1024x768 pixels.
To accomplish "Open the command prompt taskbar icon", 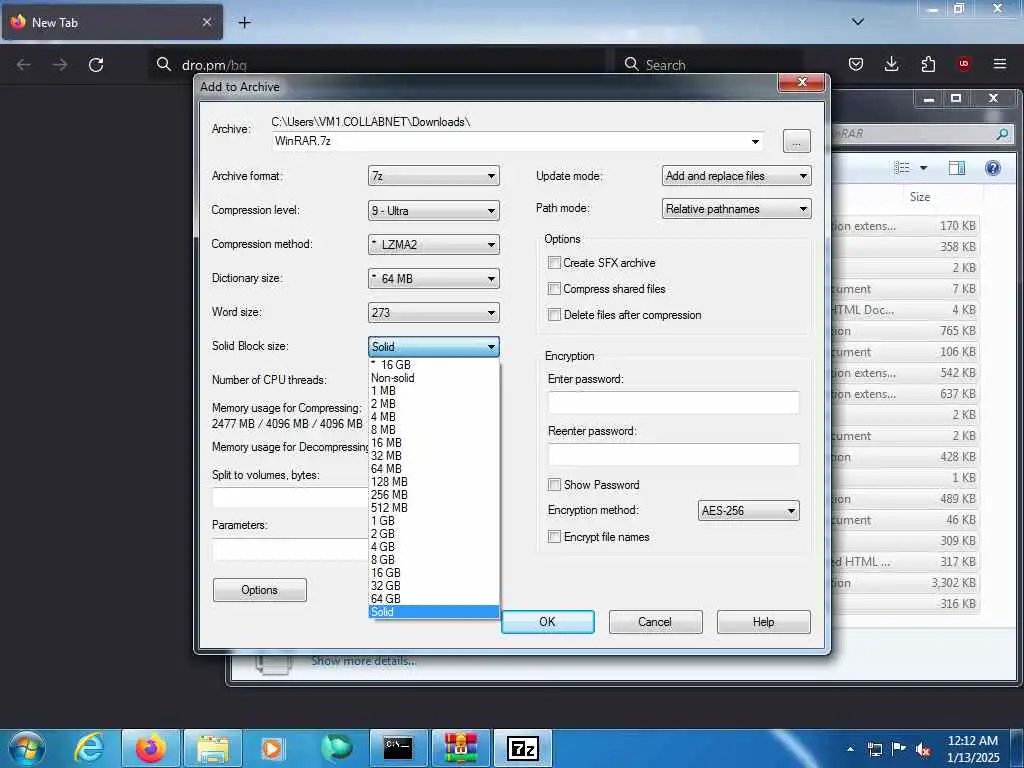I will click(x=398, y=748).
